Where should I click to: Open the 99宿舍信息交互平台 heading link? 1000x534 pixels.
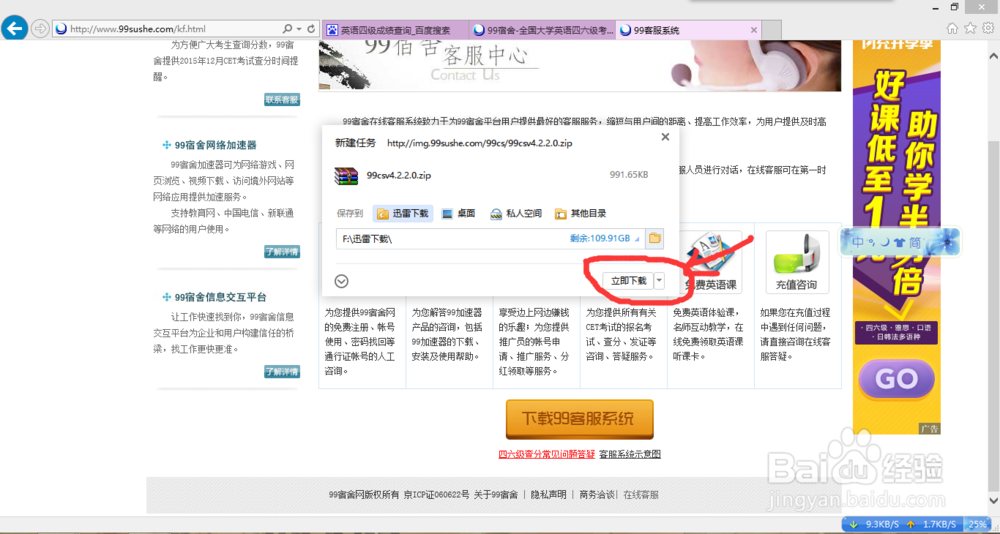(x=221, y=297)
